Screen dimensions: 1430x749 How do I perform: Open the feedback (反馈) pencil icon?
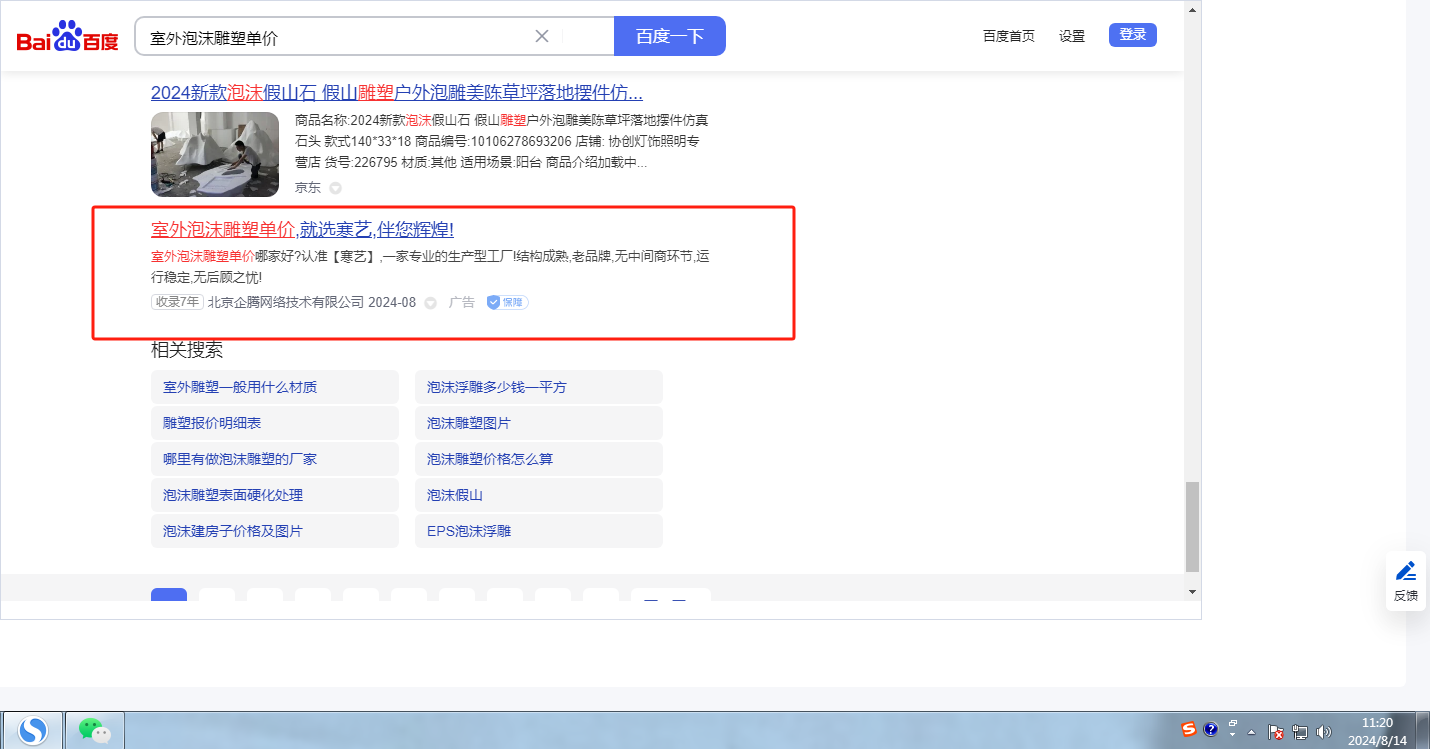[x=1406, y=571]
